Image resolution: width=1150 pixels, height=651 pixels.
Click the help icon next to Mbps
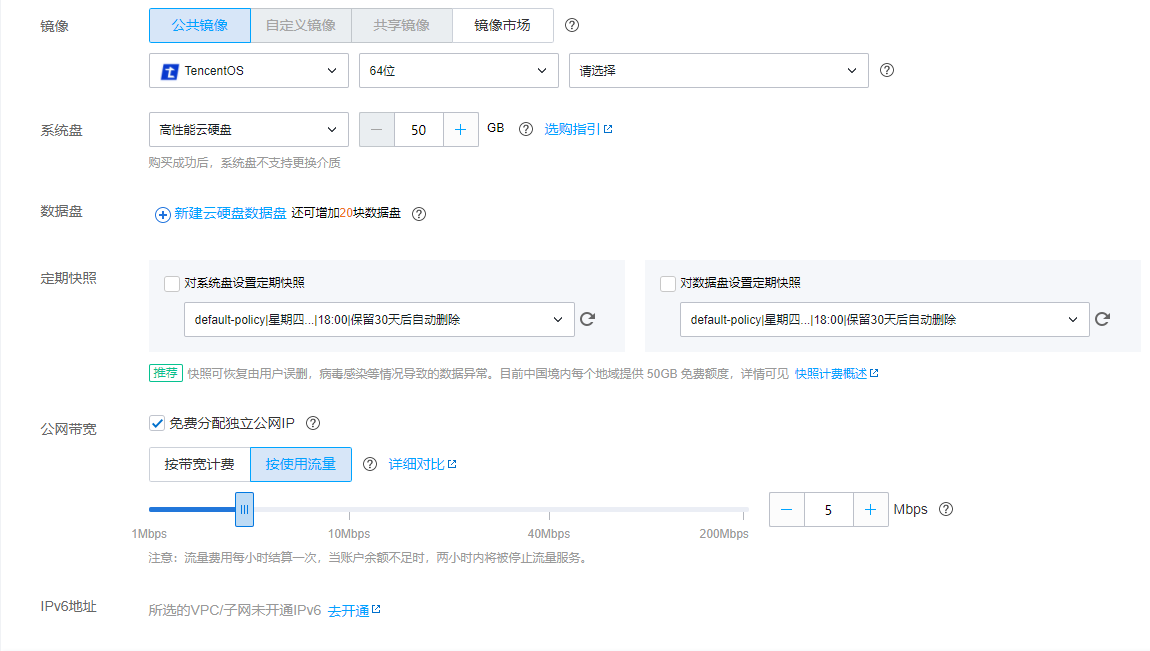945,509
